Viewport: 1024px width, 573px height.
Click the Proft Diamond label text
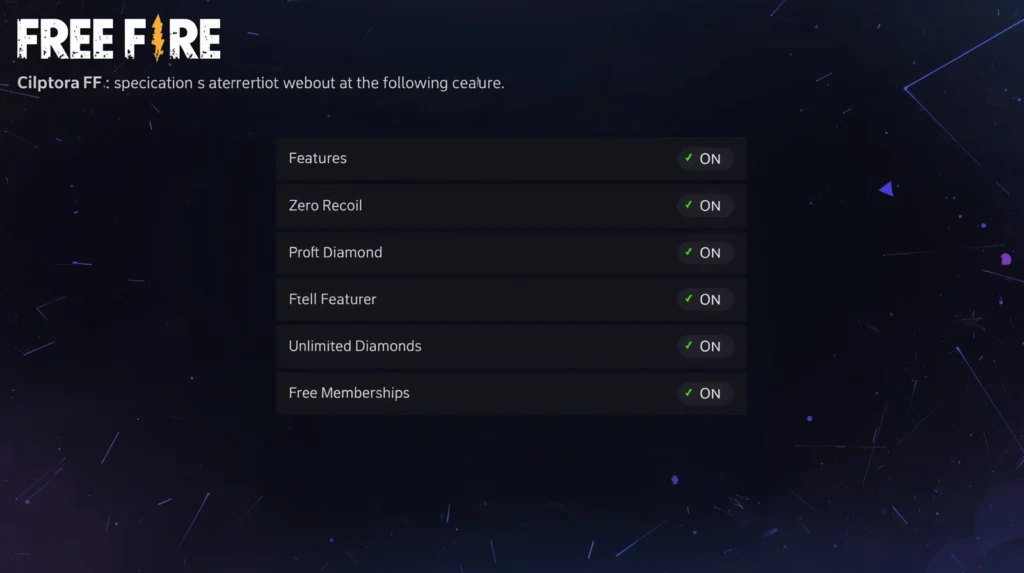(x=335, y=252)
